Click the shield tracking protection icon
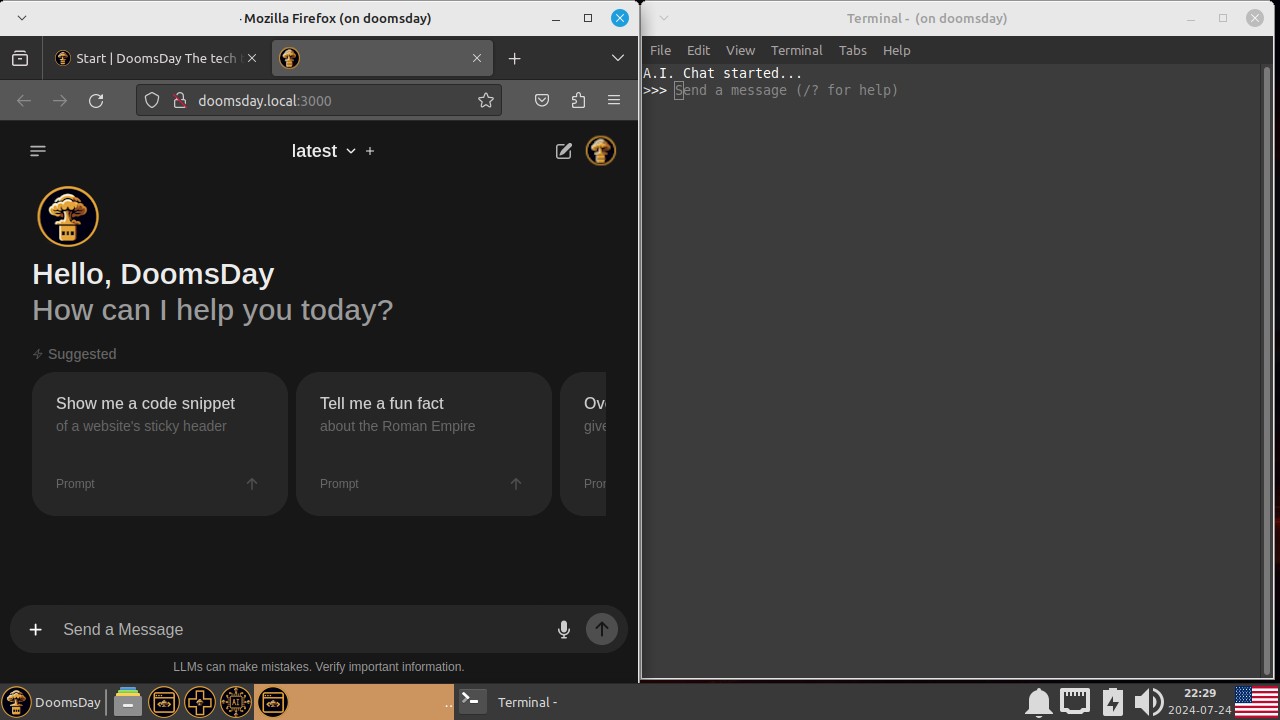The width and height of the screenshot is (1280, 720). click(152, 100)
